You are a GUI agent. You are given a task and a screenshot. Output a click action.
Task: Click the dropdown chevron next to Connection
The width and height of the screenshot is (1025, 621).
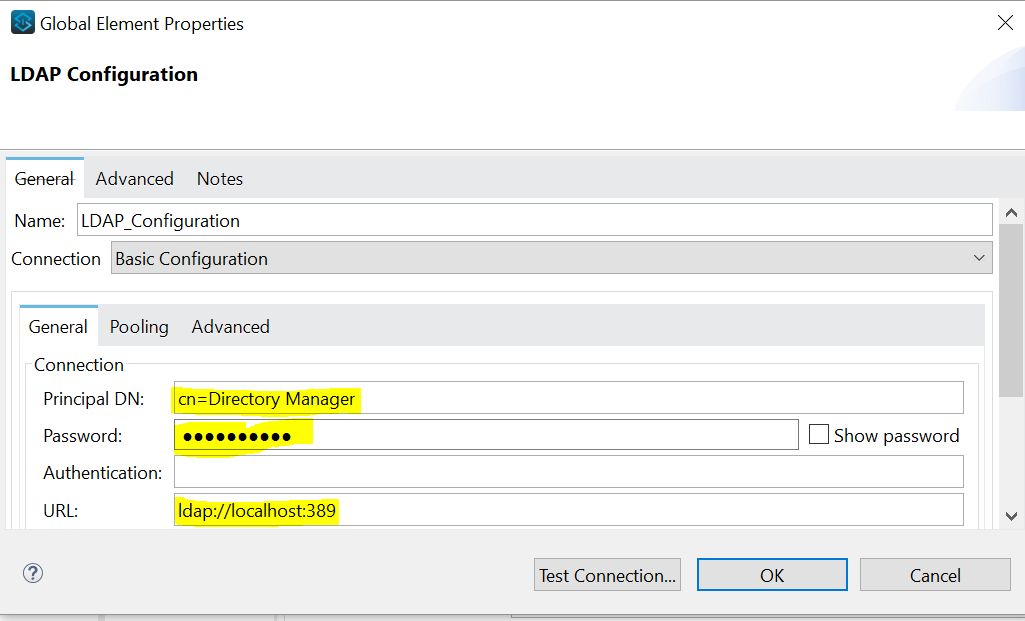click(979, 258)
